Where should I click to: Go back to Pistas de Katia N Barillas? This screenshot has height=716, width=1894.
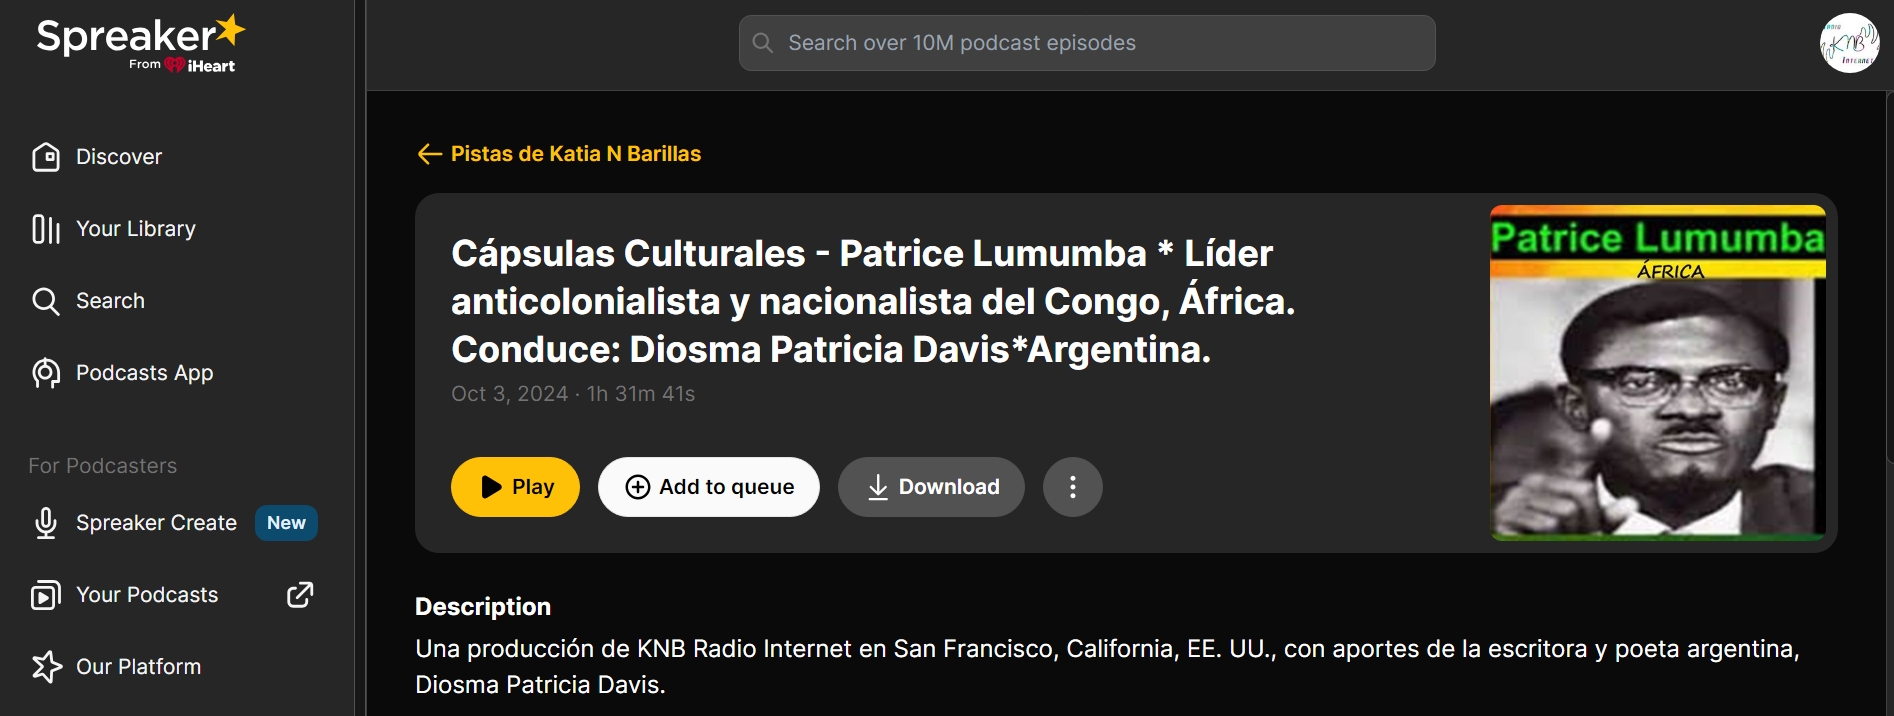pyautogui.click(x=559, y=154)
